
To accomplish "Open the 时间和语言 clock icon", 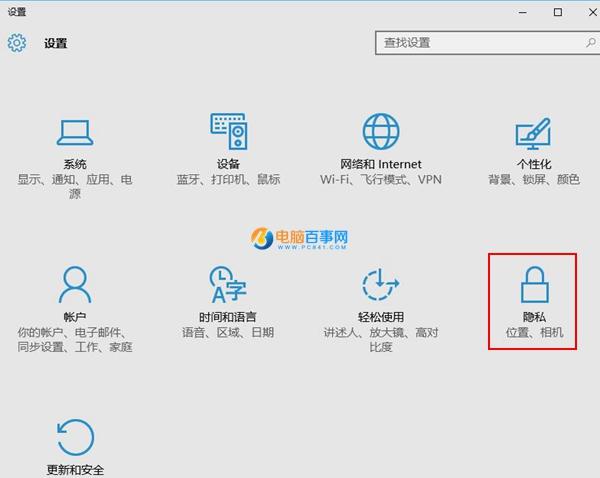I will point(228,284).
